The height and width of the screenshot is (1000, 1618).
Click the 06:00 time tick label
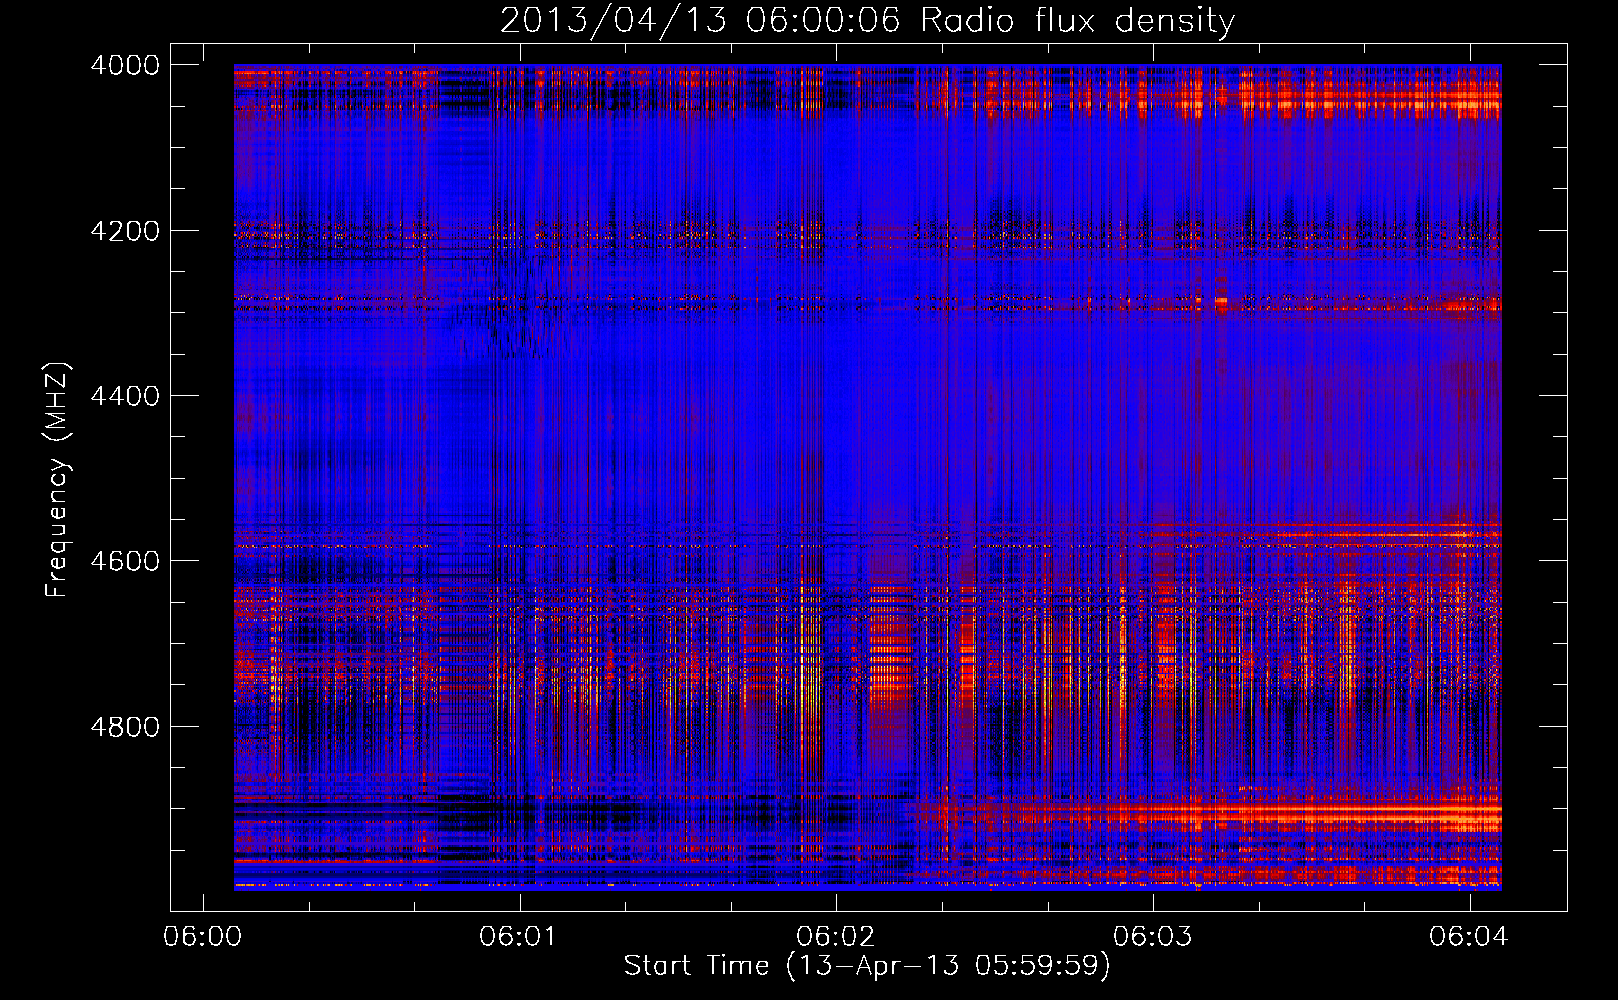(x=203, y=937)
